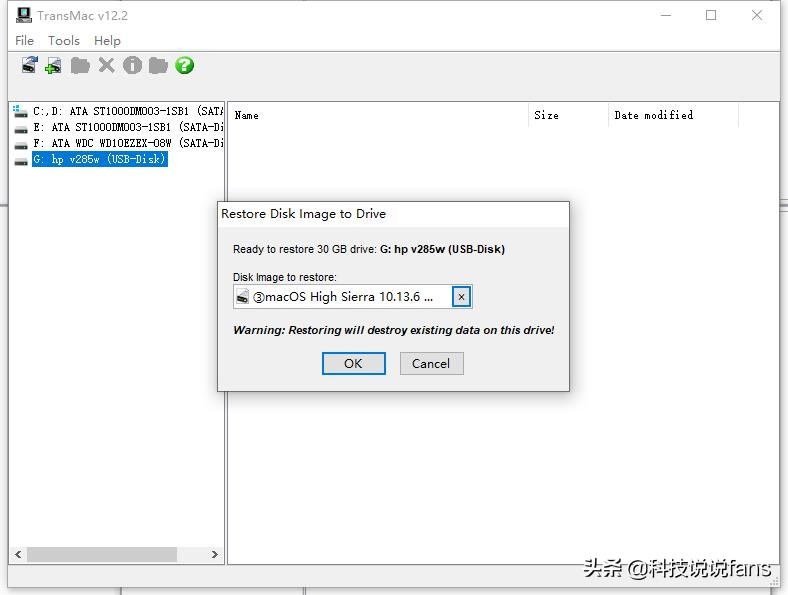The width and height of the screenshot is (788, 595).
Task: Maximize the TransMac window
Action: [x=711, y=15]
